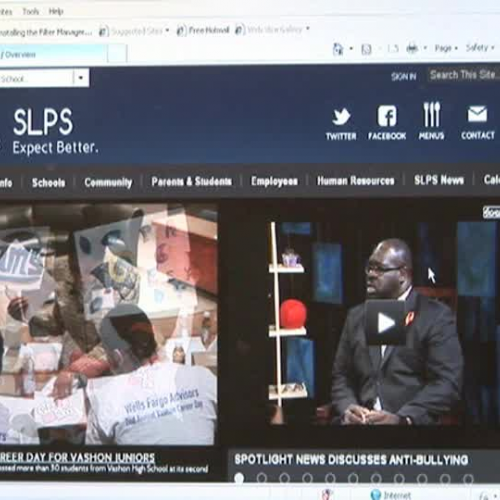Open the Installing the Filter Manager favorite
Screen dimensions: 500x500
(x=46, y=33)
